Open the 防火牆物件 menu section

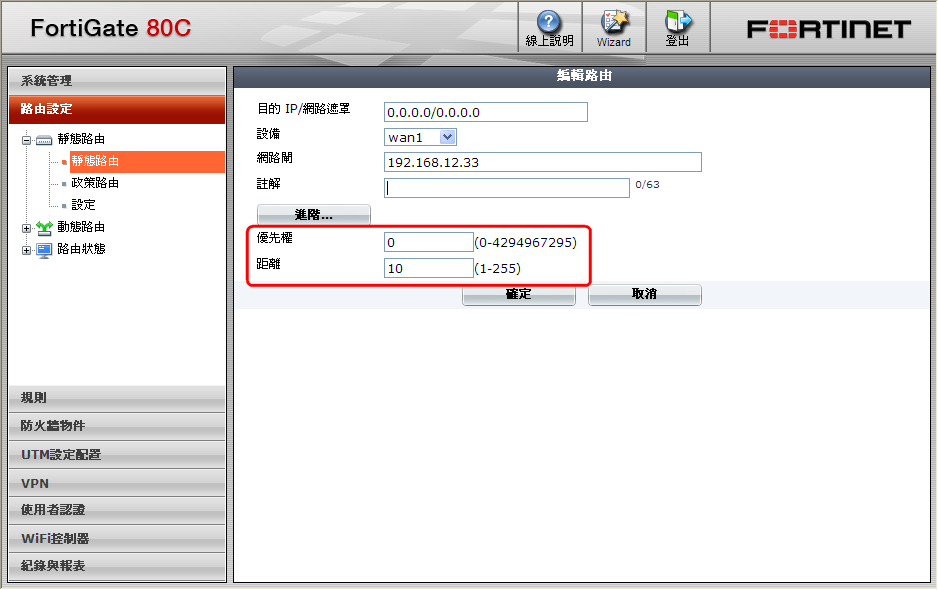pos(117,425)
